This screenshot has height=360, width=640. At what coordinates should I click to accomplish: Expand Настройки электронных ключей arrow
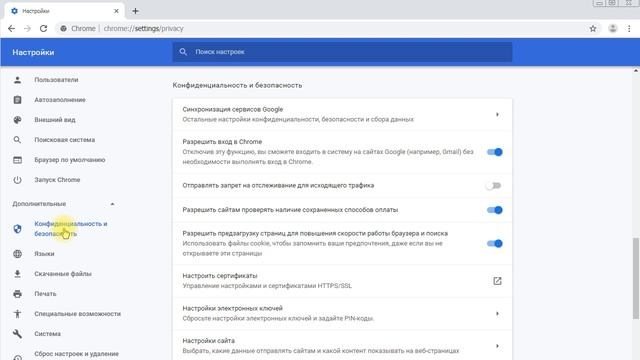[497, 313]
